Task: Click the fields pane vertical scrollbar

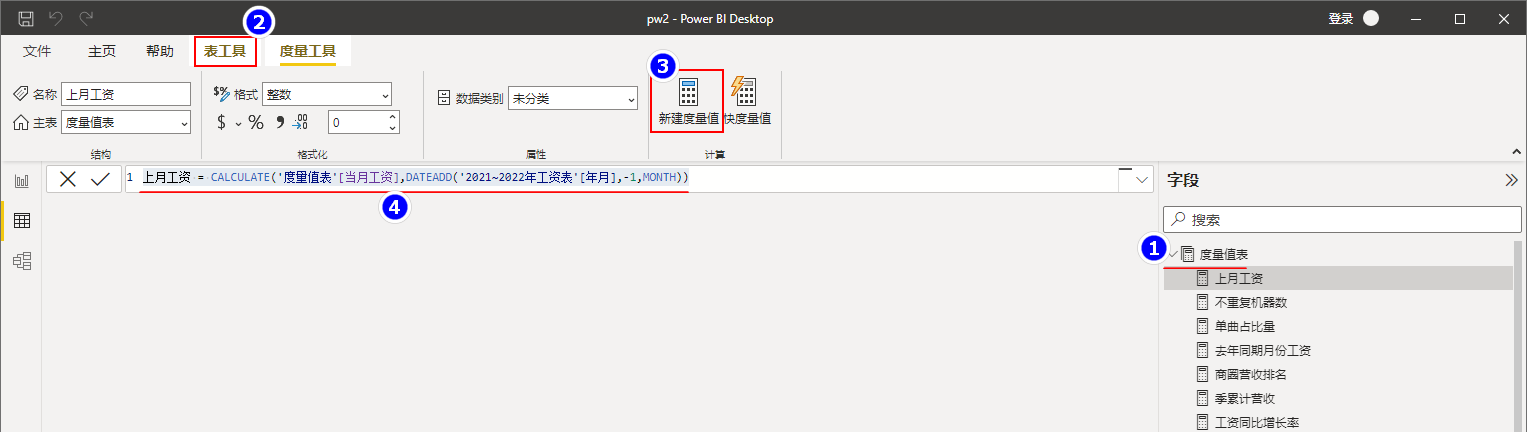Action: (1519, 335)
